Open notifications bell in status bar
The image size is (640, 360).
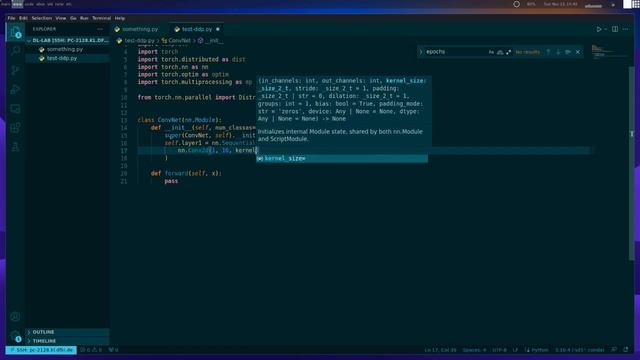pyautogui.click(x=626, y=350)
